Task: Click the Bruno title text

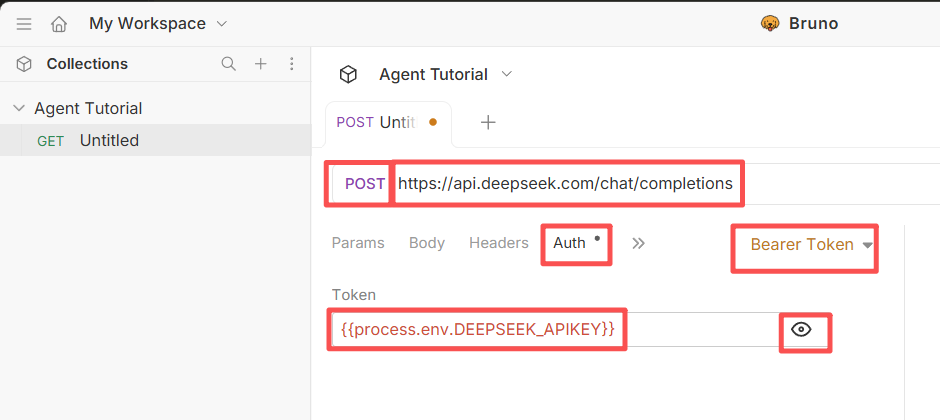Action: pyautogui.click(x=814, y=24)
